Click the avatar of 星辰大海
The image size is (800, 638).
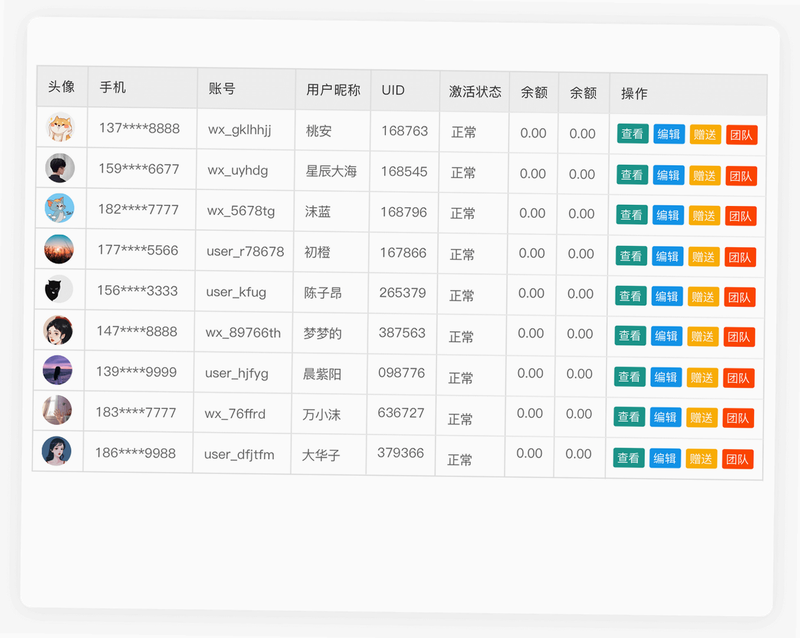click(60, 168)
